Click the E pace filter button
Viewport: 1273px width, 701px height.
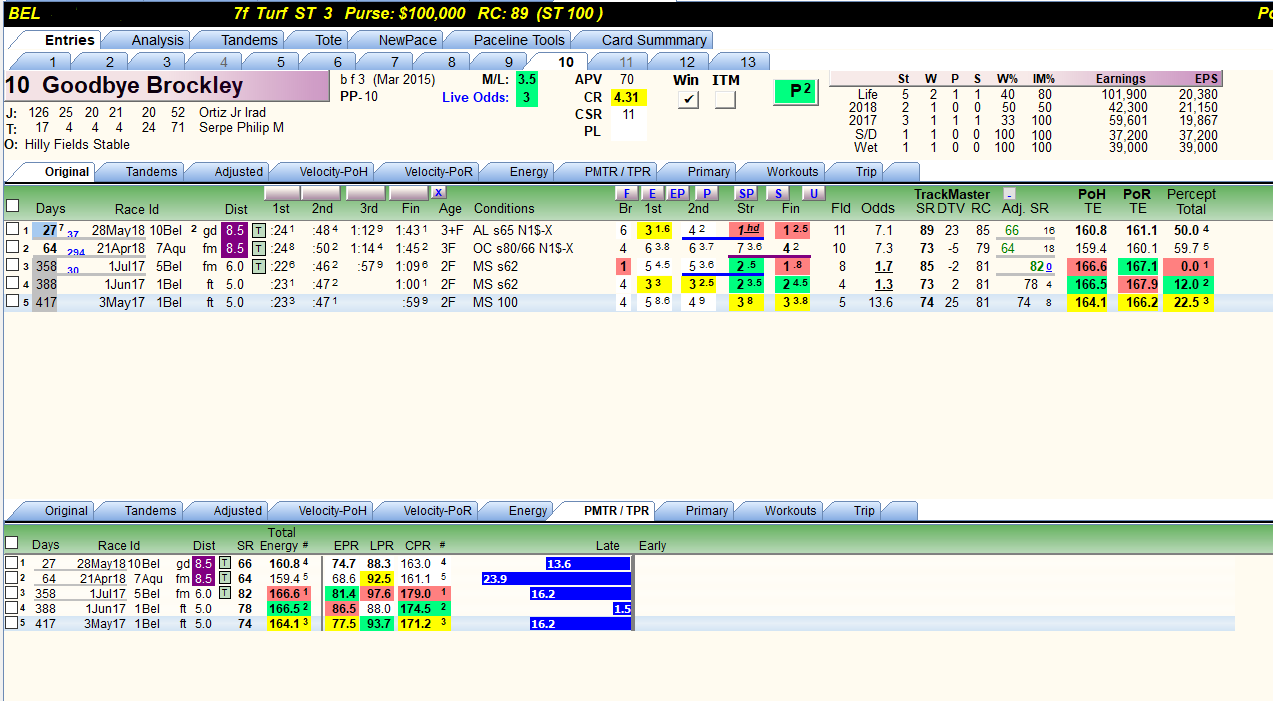652,193
